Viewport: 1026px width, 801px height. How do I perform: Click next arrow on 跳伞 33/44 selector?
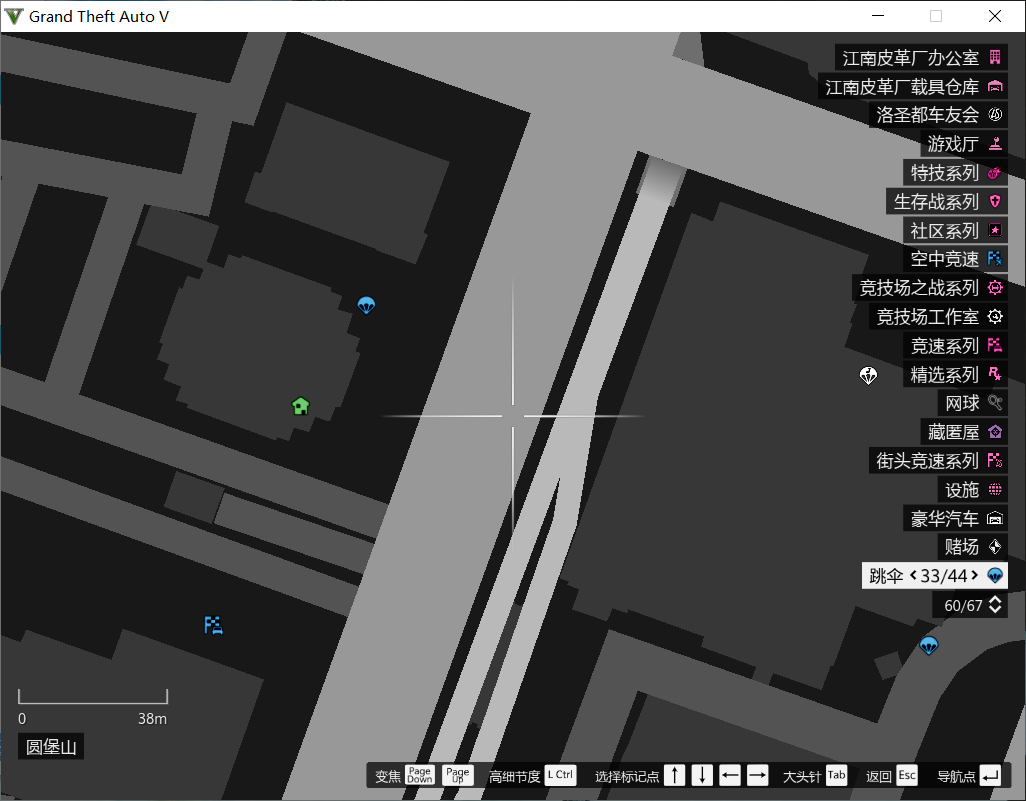974,575
